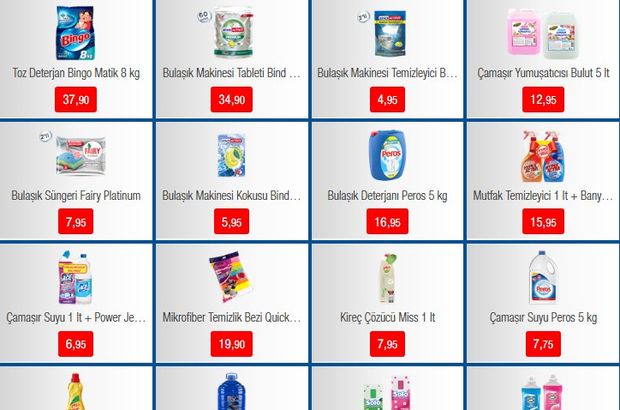Click the 60-count badge on dishwasher tablets

point(204,16)
